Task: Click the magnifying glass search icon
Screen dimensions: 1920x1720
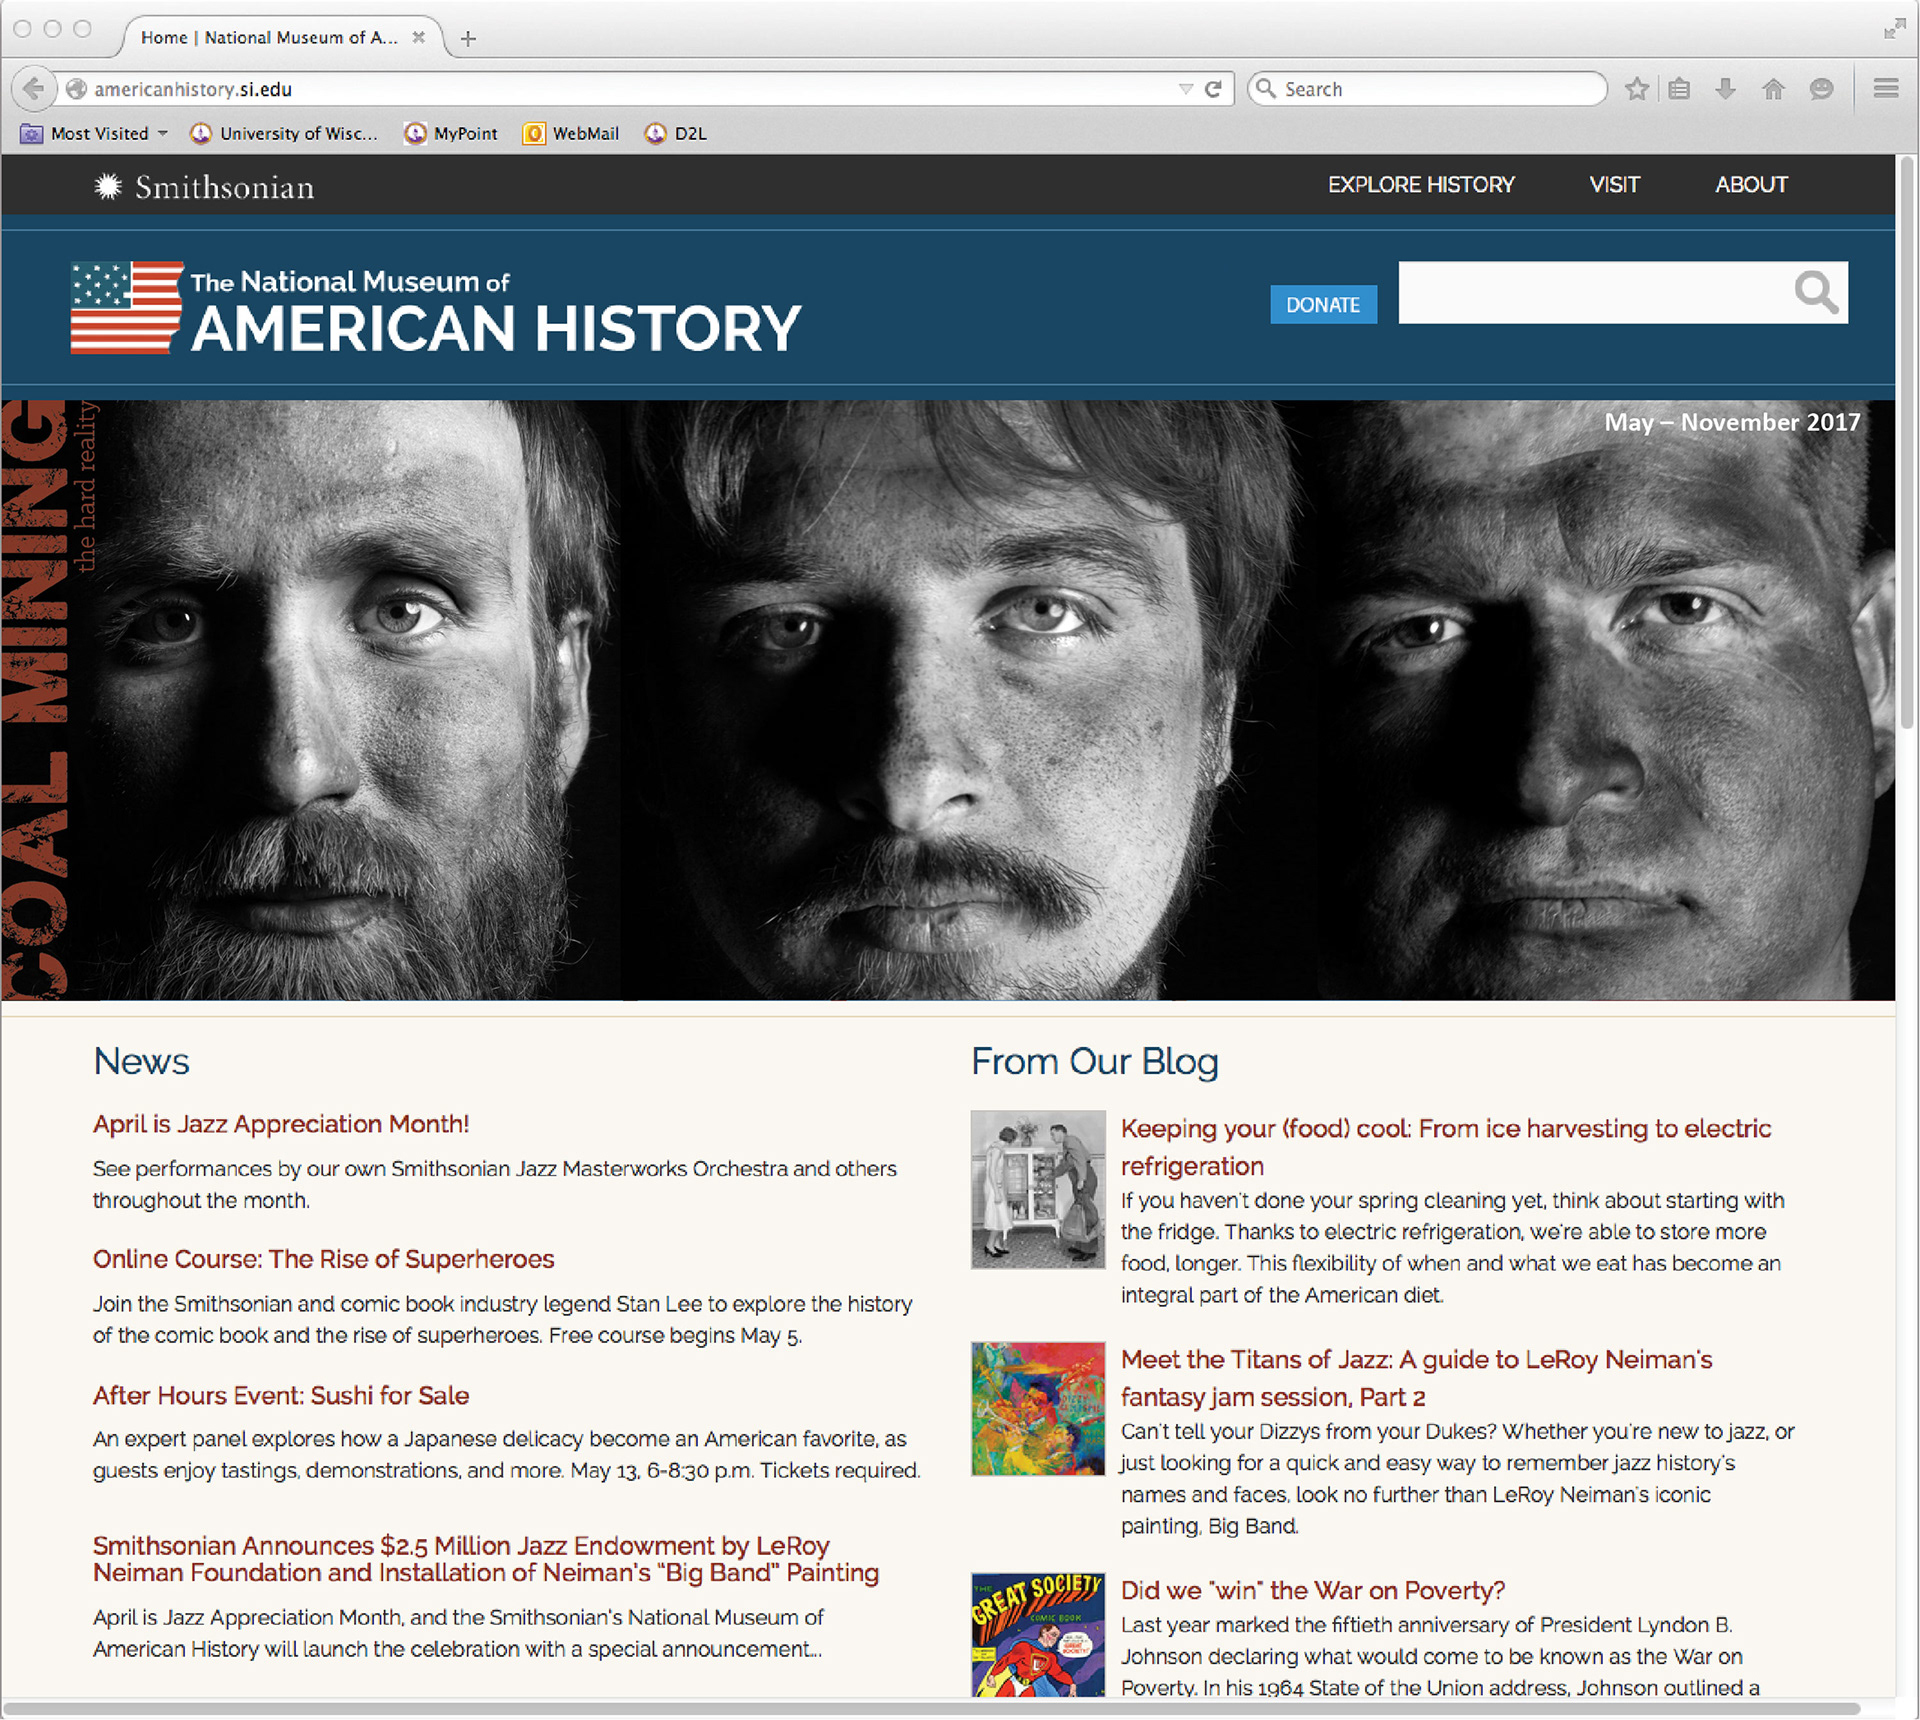Action: [1816, 292]
